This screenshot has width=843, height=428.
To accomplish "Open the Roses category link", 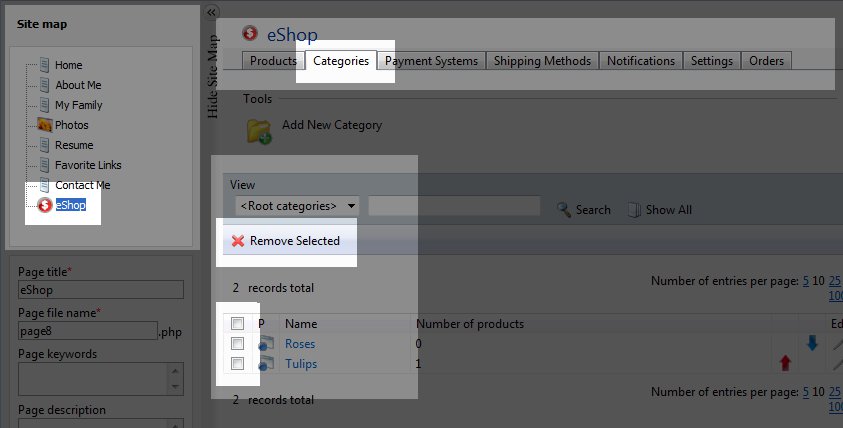I will pos(300,344).
